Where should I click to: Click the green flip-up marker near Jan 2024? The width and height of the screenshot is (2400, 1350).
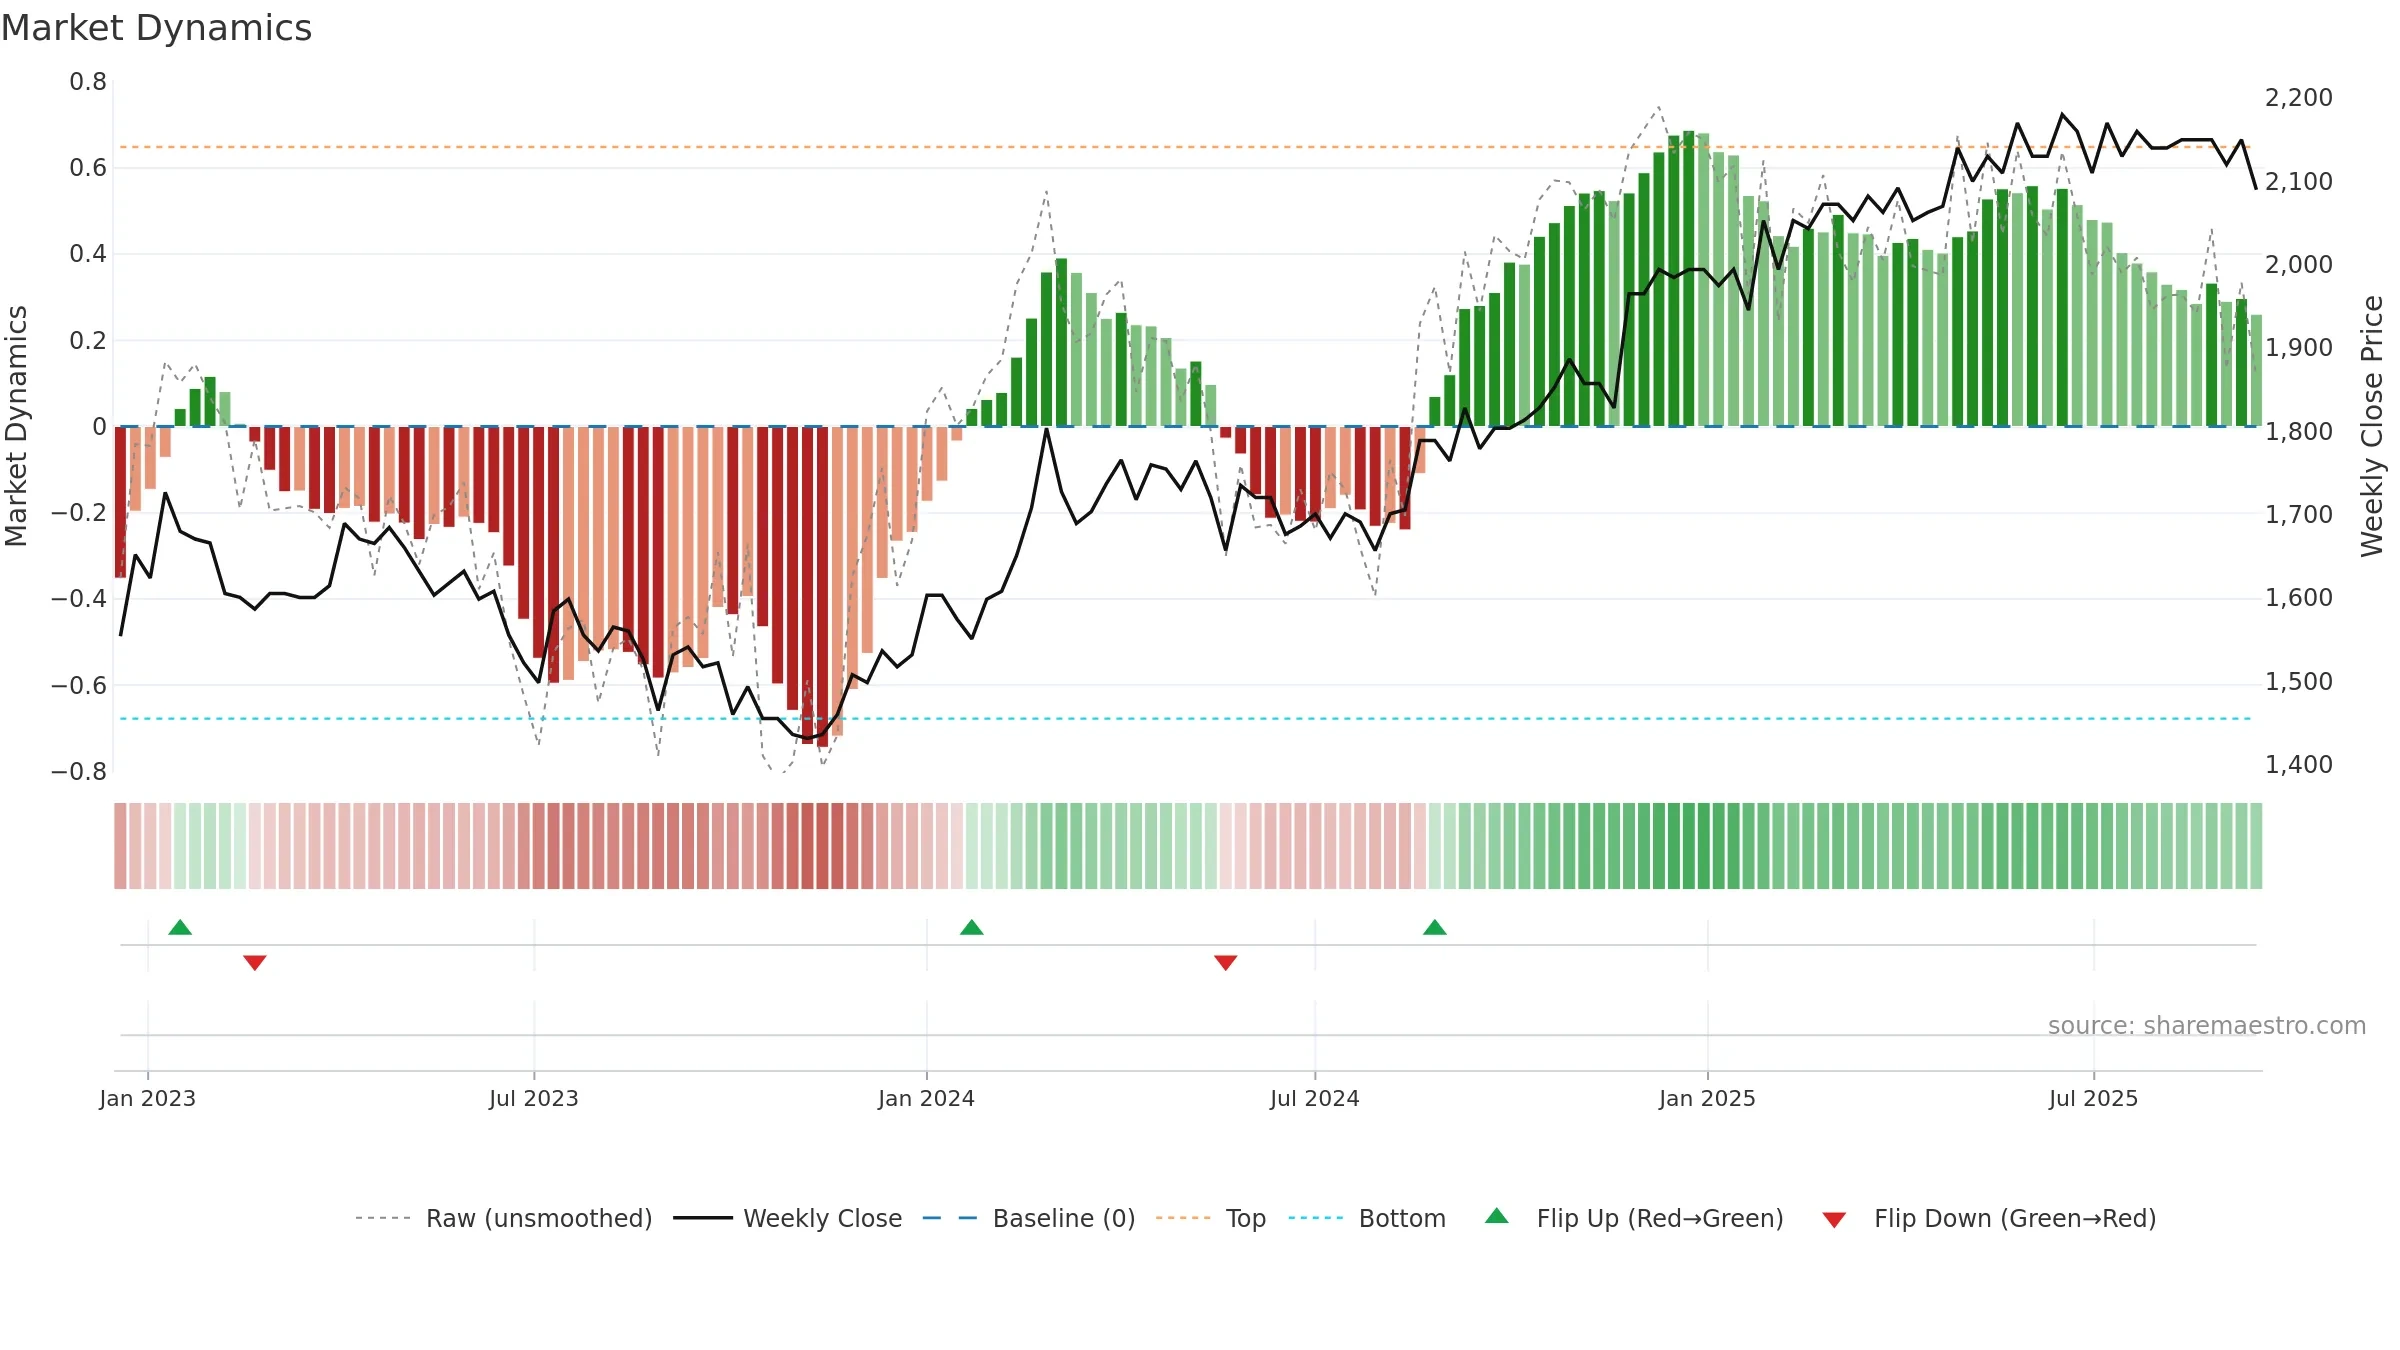click(x=972, y=927)
